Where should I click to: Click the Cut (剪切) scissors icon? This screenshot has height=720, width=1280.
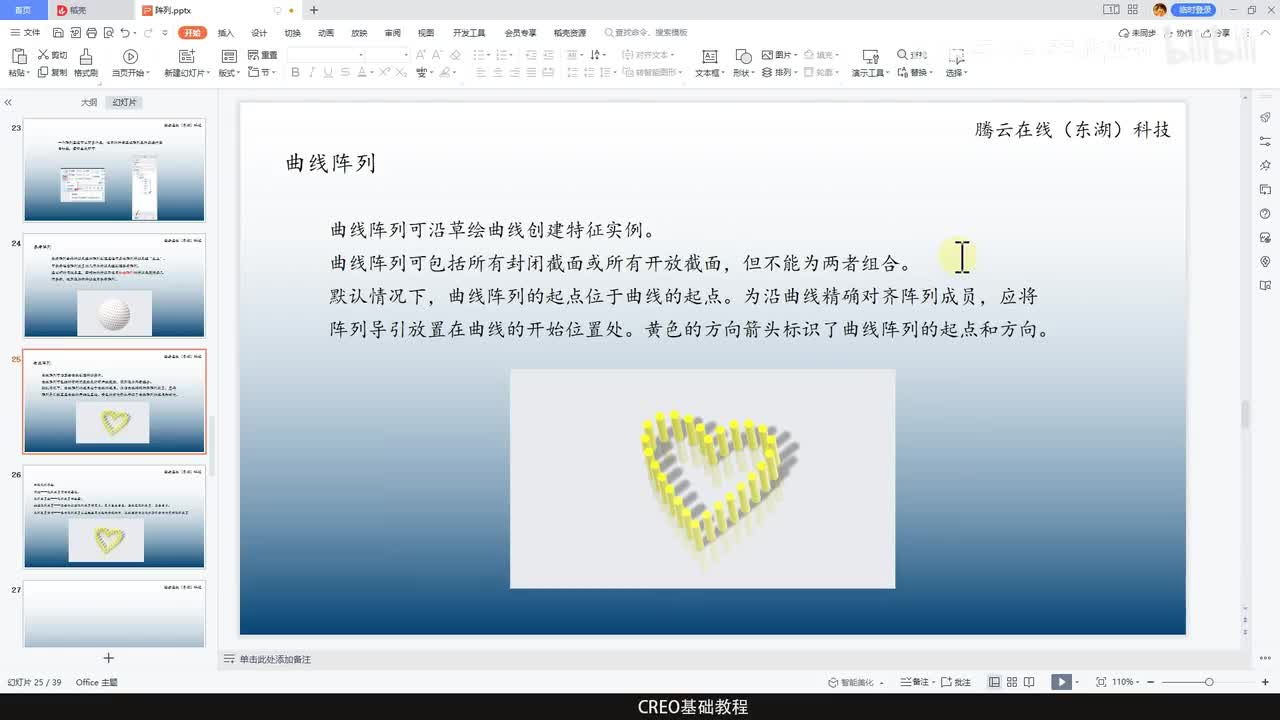click(43, 55)
